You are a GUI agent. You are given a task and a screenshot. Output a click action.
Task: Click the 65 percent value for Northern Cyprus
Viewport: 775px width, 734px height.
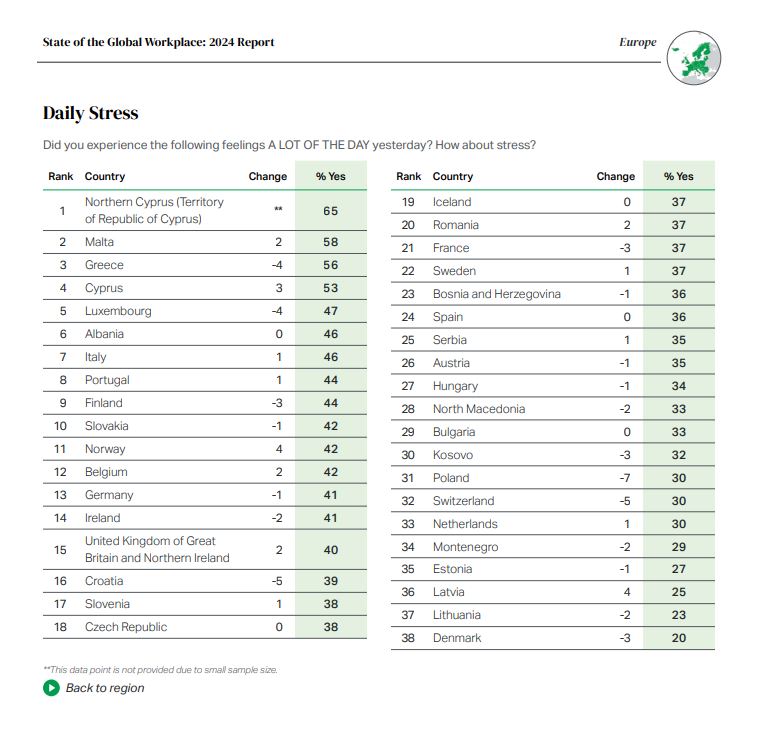coord(330,211)
